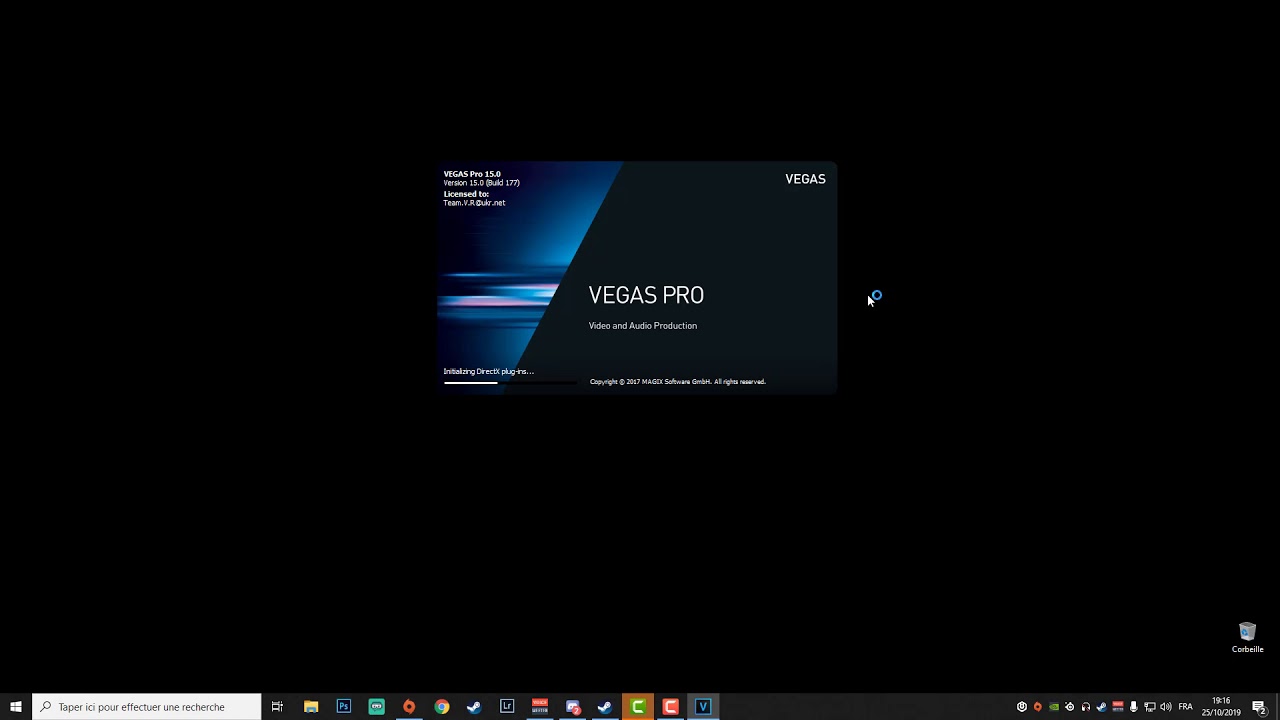Switch to VEGAS Pro taskbar icon
Viewport: 1280px width, 720px height.
(703, 707)
